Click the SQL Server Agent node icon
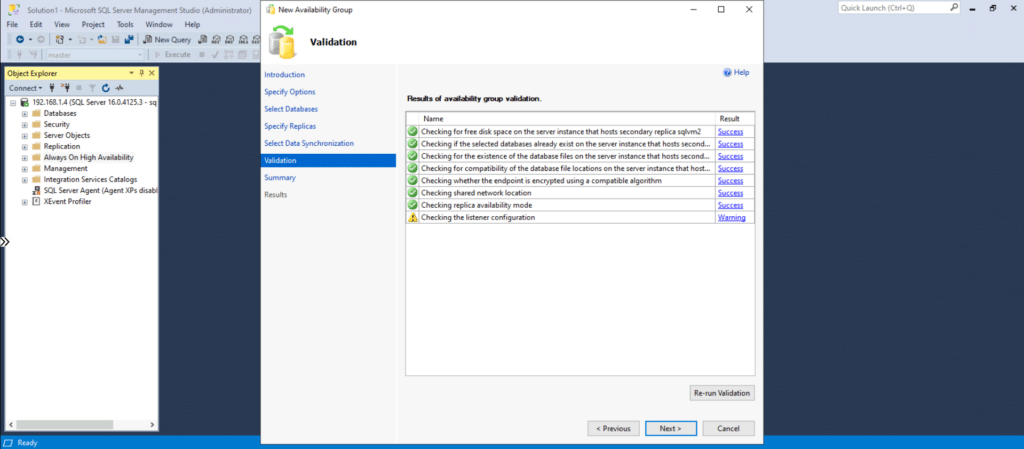 click(x=37, y=190)
